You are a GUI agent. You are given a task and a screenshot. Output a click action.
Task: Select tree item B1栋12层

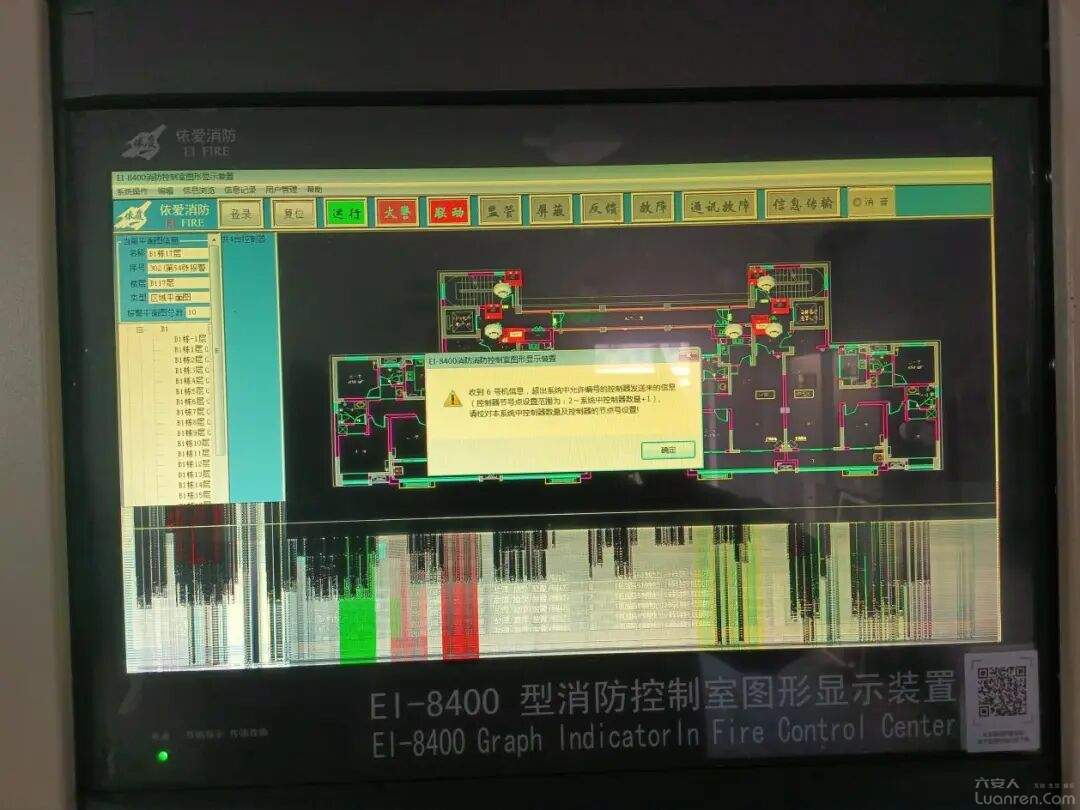(x=194, y=464)
